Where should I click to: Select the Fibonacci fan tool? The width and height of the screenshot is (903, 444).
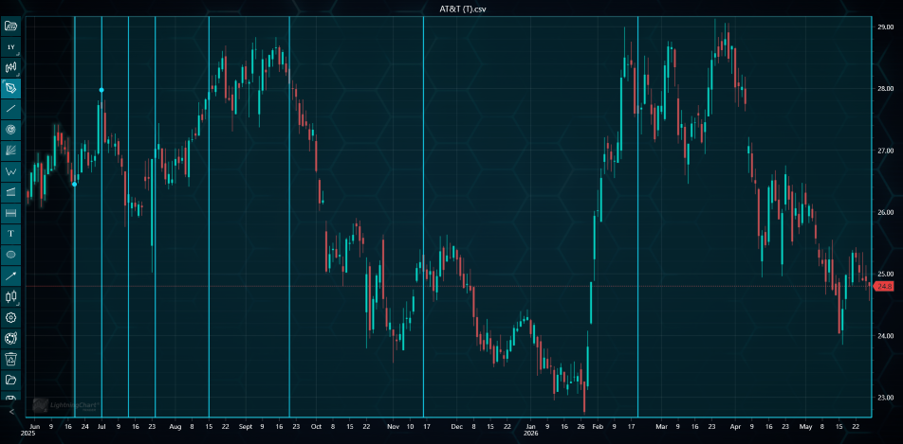pos(11,150)
